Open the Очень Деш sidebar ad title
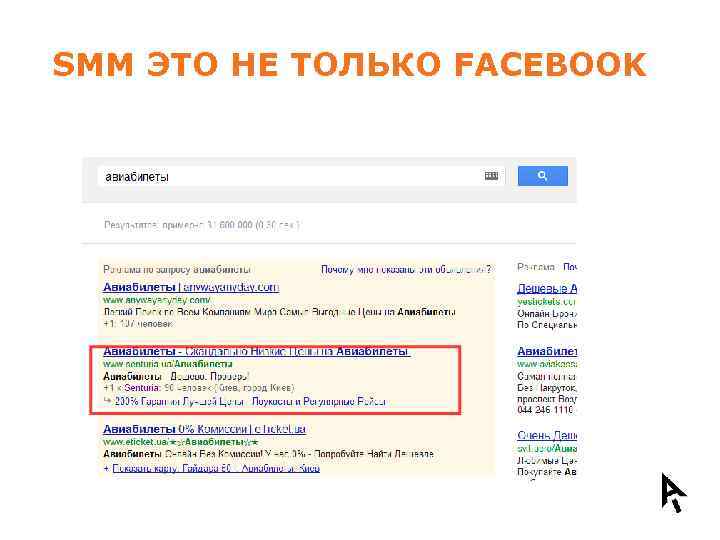This screenshot has height=540, width=720. pyautogui.click(x=547, y=435)
